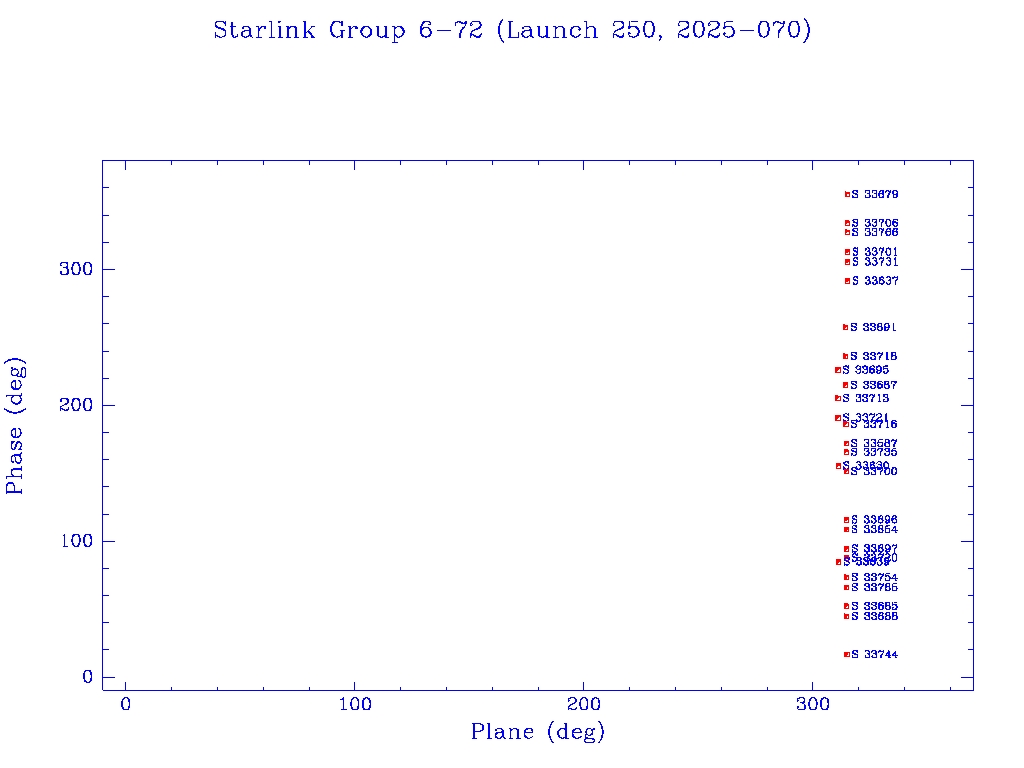Click the red marker for S 33731
Screen dimensions: 1024x768
(x=847, y=262)
